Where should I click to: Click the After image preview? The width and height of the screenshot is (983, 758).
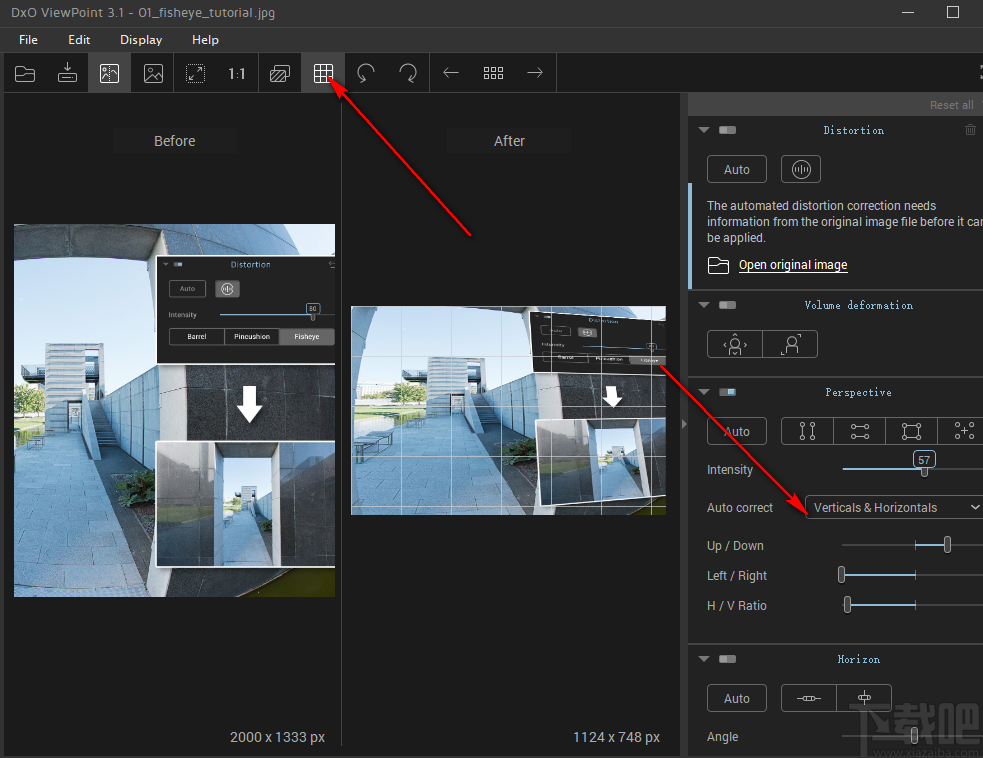[x=508, y=410]
